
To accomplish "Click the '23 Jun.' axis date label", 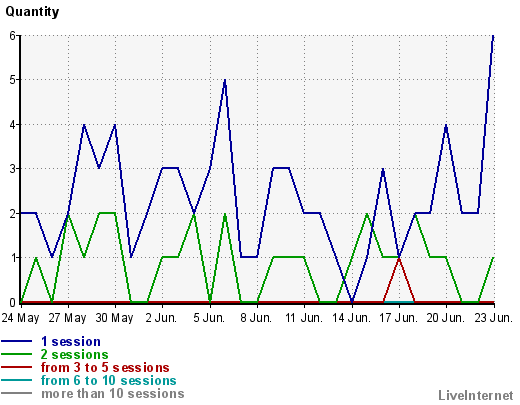I will (493, 318).
